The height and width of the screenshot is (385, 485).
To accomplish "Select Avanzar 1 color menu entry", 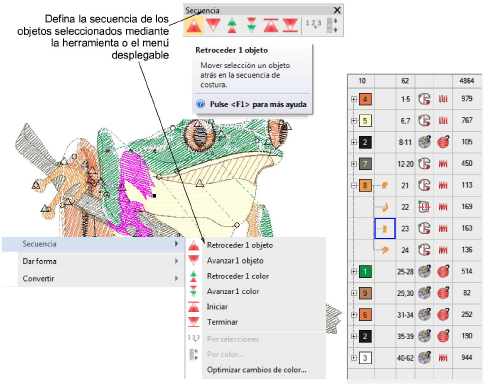I will pos(233,291).
